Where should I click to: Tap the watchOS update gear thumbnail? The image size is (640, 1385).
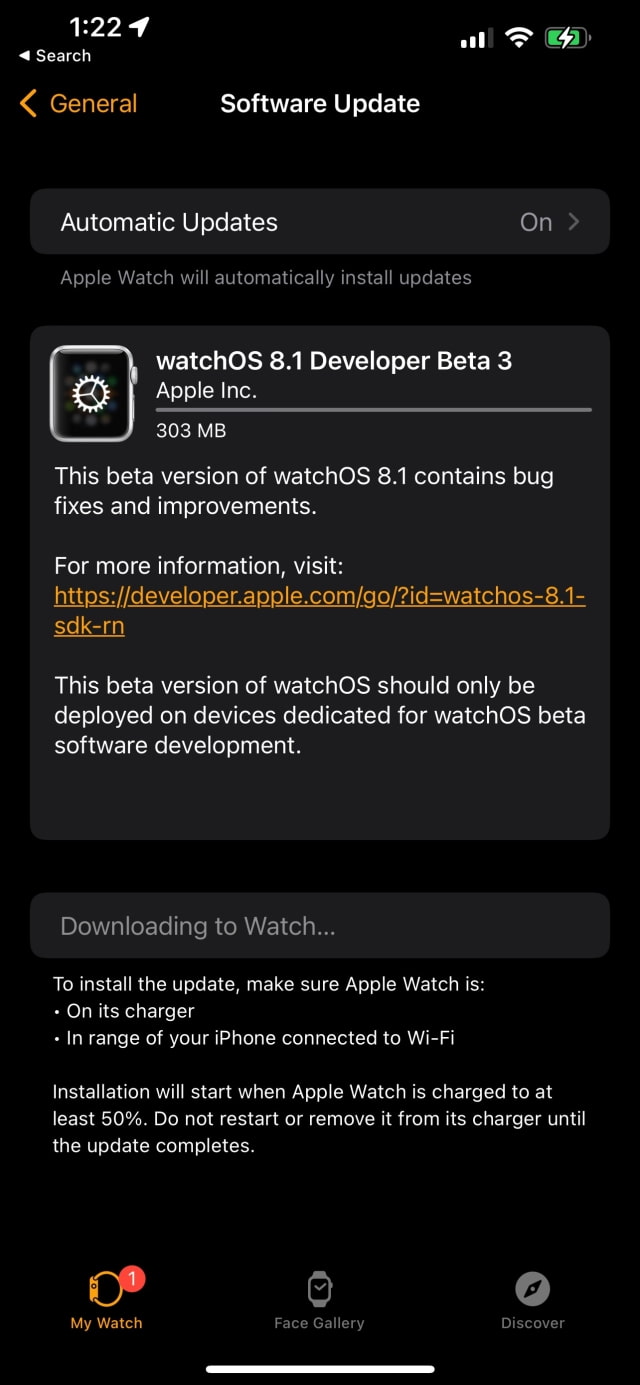(x=92, y=394)
